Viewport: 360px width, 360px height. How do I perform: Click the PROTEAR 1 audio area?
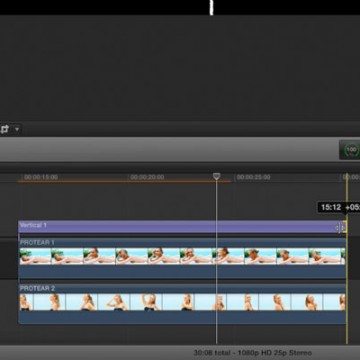tap(182, 272)
